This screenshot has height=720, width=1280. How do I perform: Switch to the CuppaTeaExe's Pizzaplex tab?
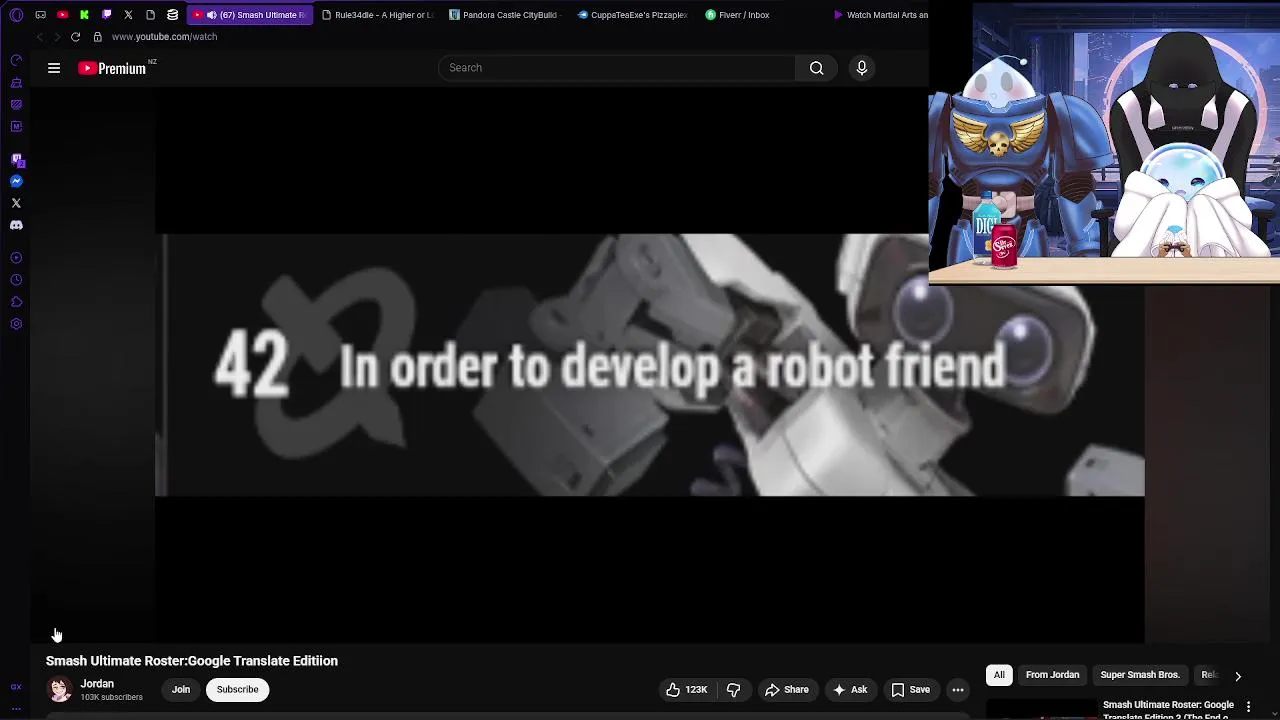[x=632, y=15]
